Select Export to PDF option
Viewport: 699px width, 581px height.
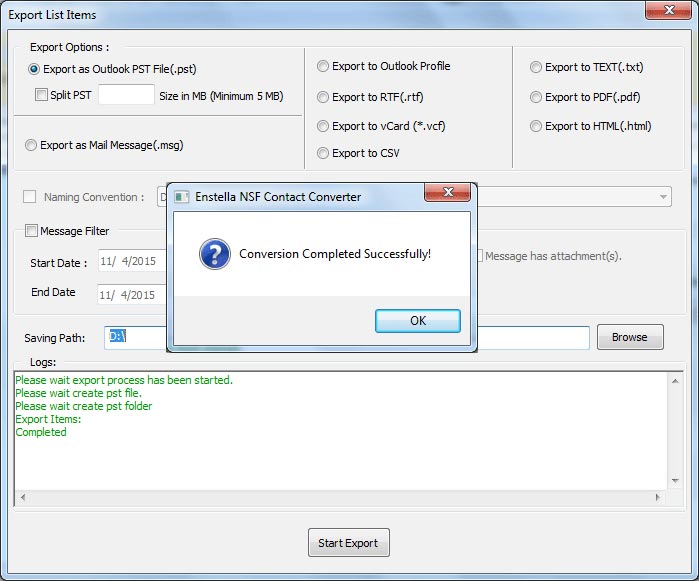pyautogui.click(x=536, y=97)
